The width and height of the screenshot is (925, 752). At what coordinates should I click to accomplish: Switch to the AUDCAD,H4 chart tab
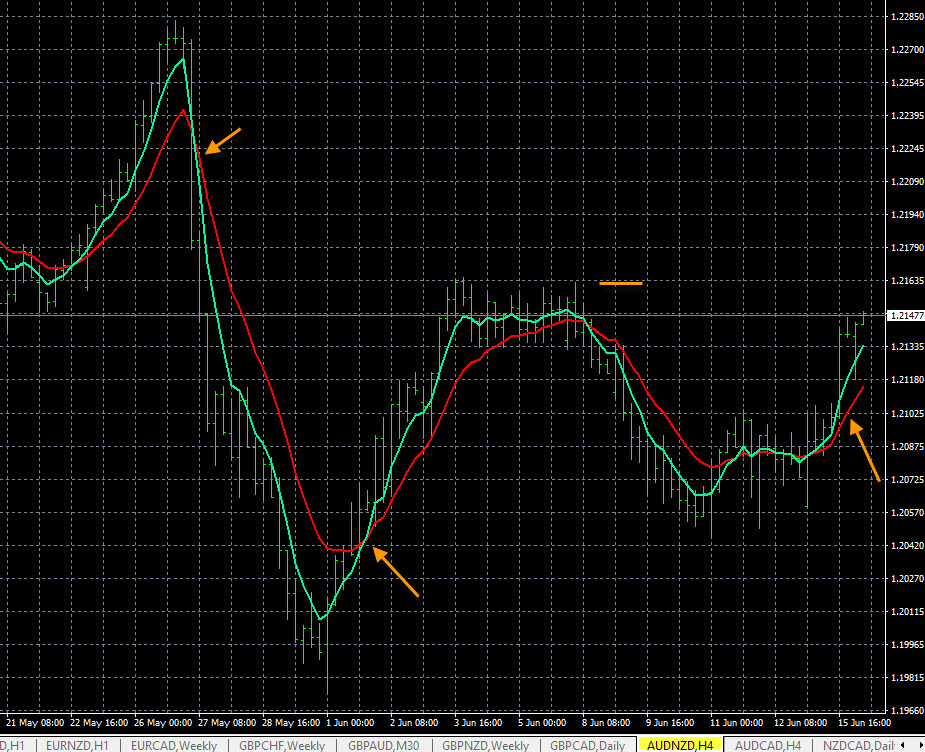pos(767,745)
